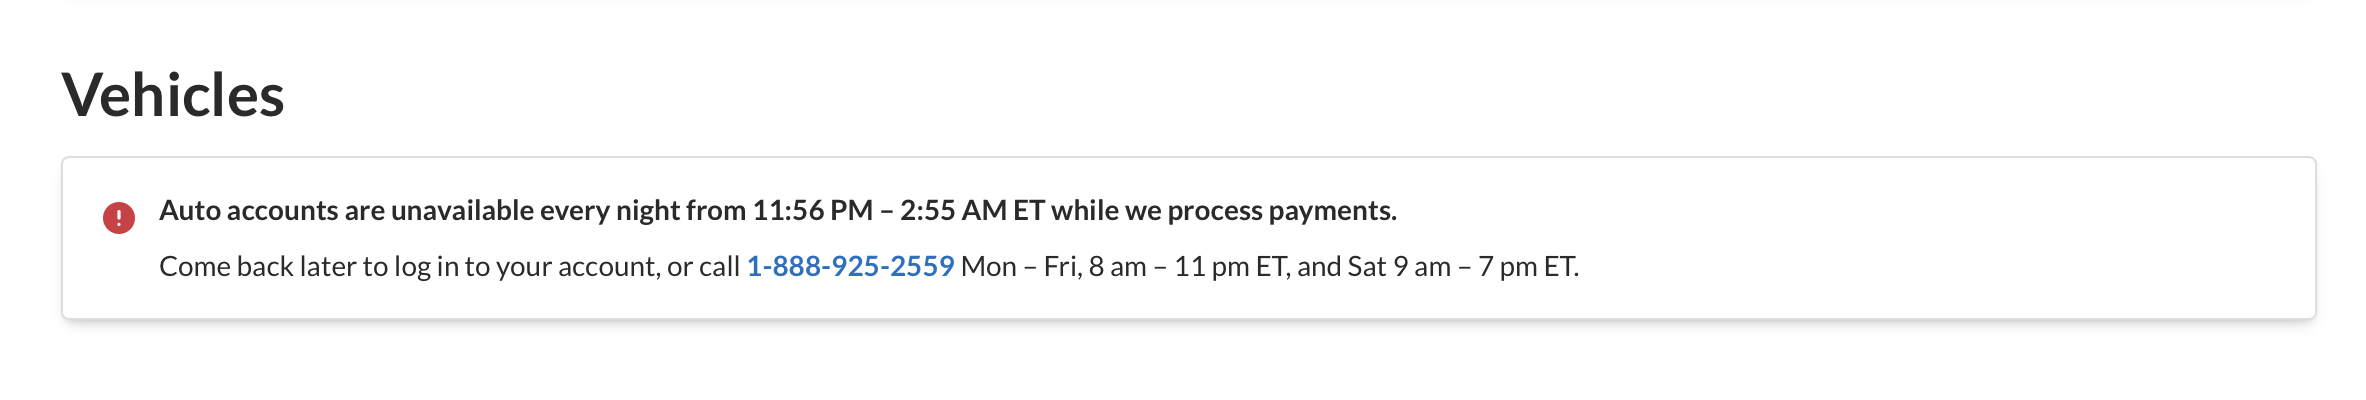This screenshot has height=400, width=2366.
Task: Click the word "payments" ending the headline
Action: click(x=1332, y=210)
